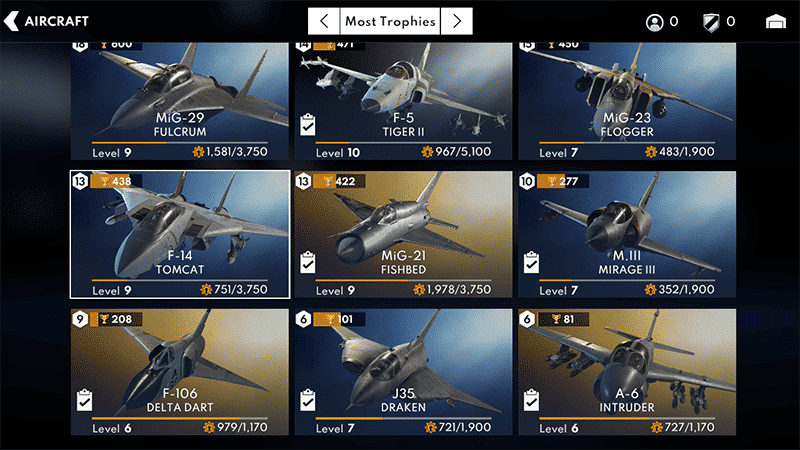Click the gear parts icon on MiG-21
The width and height of the screenshot is (800, 450).
(419, 290)
